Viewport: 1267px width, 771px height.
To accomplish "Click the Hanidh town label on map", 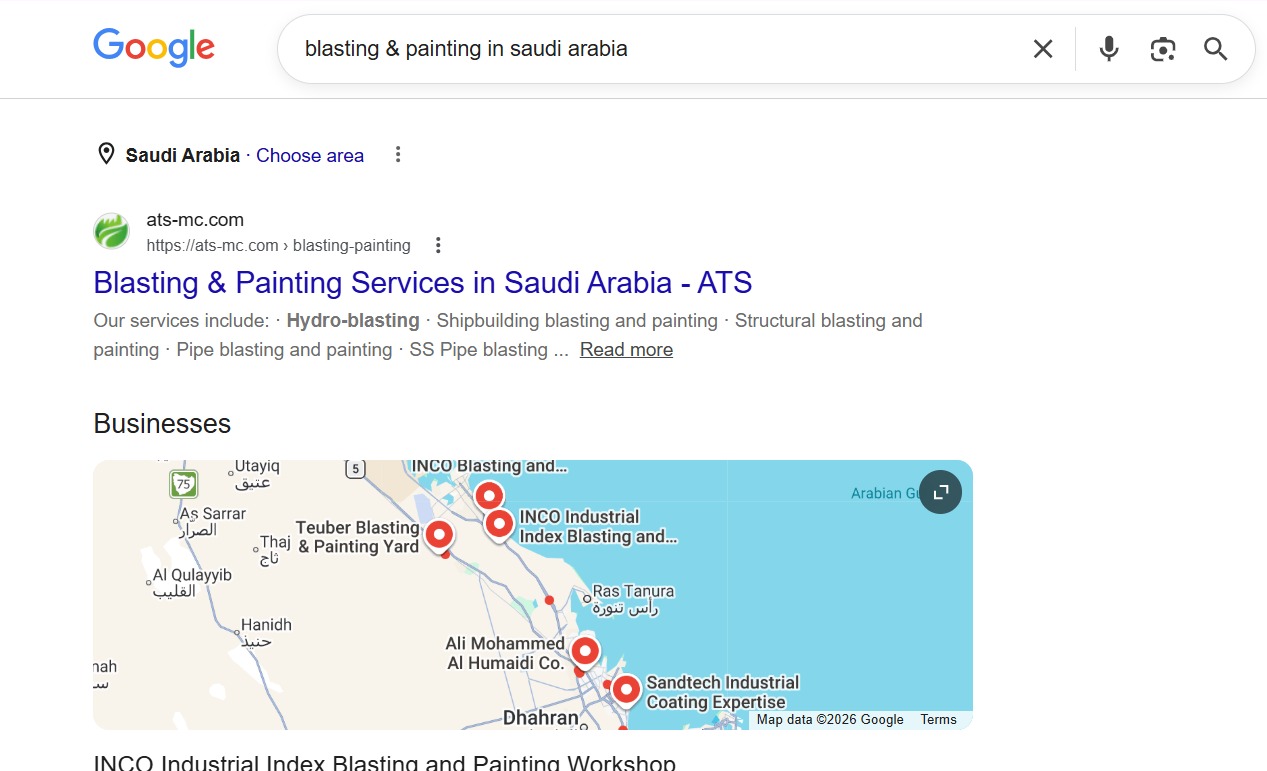I will [x=266, y=632].
